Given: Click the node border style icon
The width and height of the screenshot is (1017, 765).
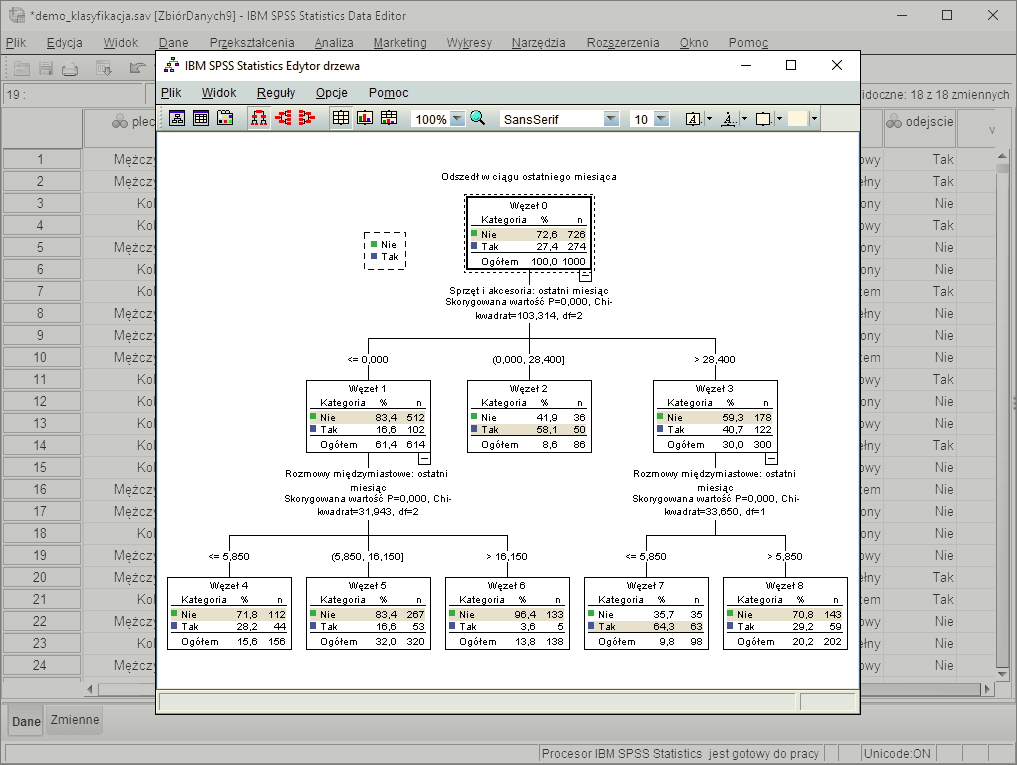Looking at the screenshot, I should 763,119.
